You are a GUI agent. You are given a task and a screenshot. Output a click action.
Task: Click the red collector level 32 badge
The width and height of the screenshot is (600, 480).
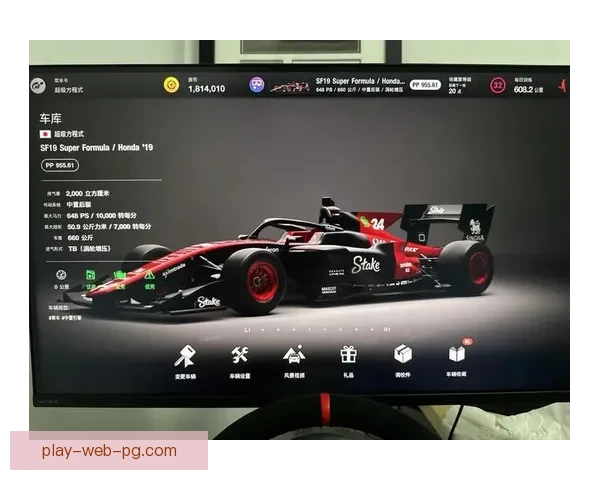point(497,85)
